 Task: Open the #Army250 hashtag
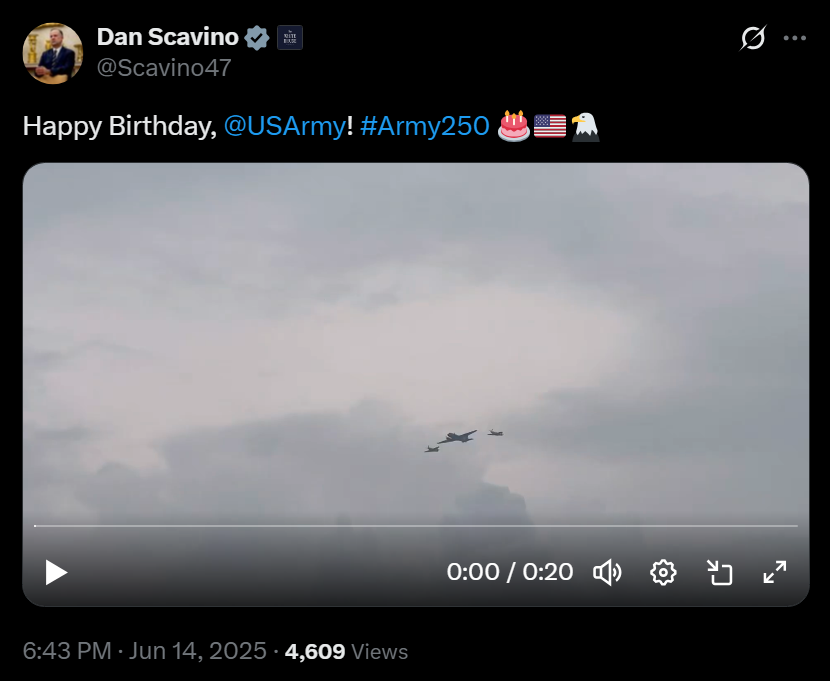click(x=424, y=126)
